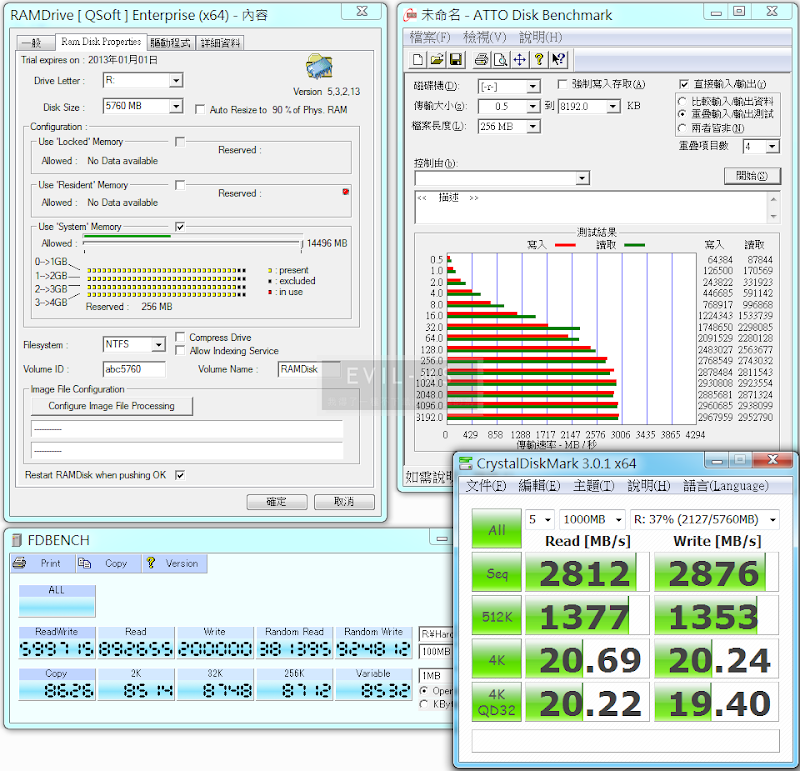Select 兩者皆非 radio button in ATTO
The height and width of the screenshot is (771, 800).
tap(682, 128)
